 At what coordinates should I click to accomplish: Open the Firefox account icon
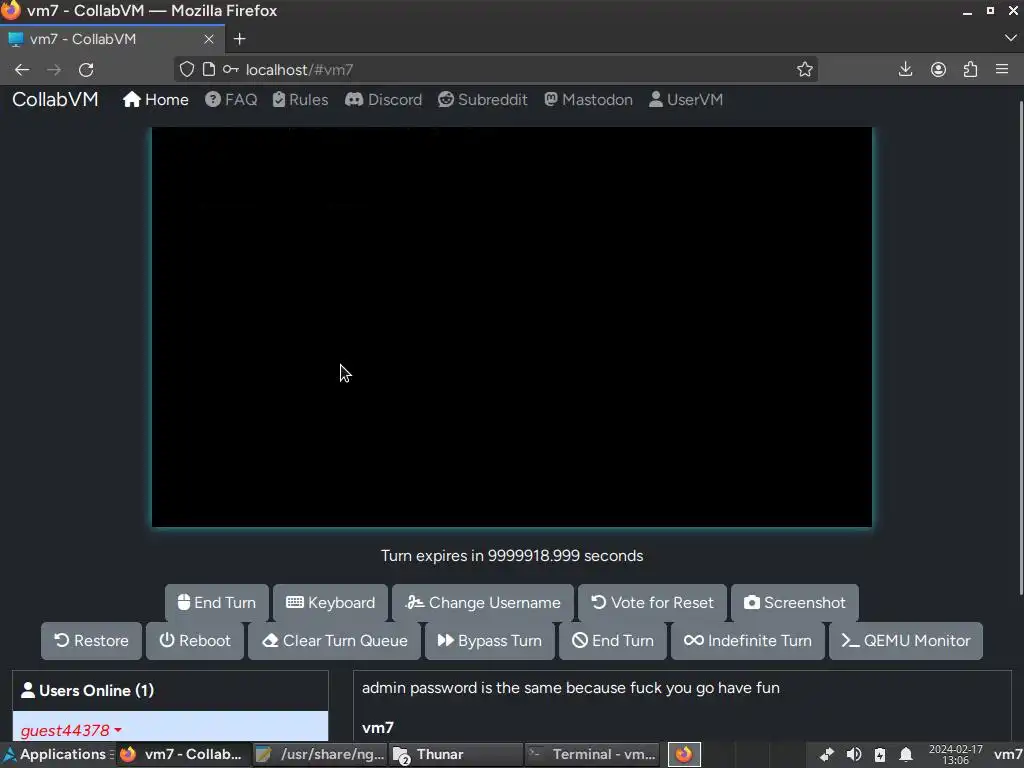[938, 69]
